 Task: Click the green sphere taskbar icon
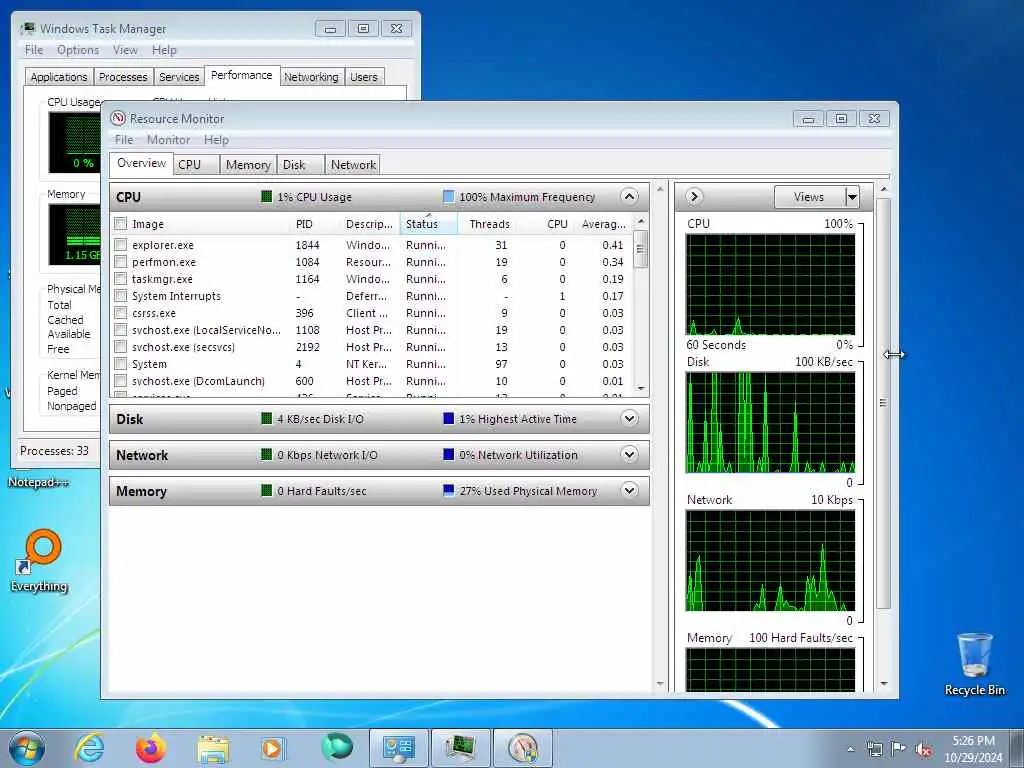click(337, 748)
